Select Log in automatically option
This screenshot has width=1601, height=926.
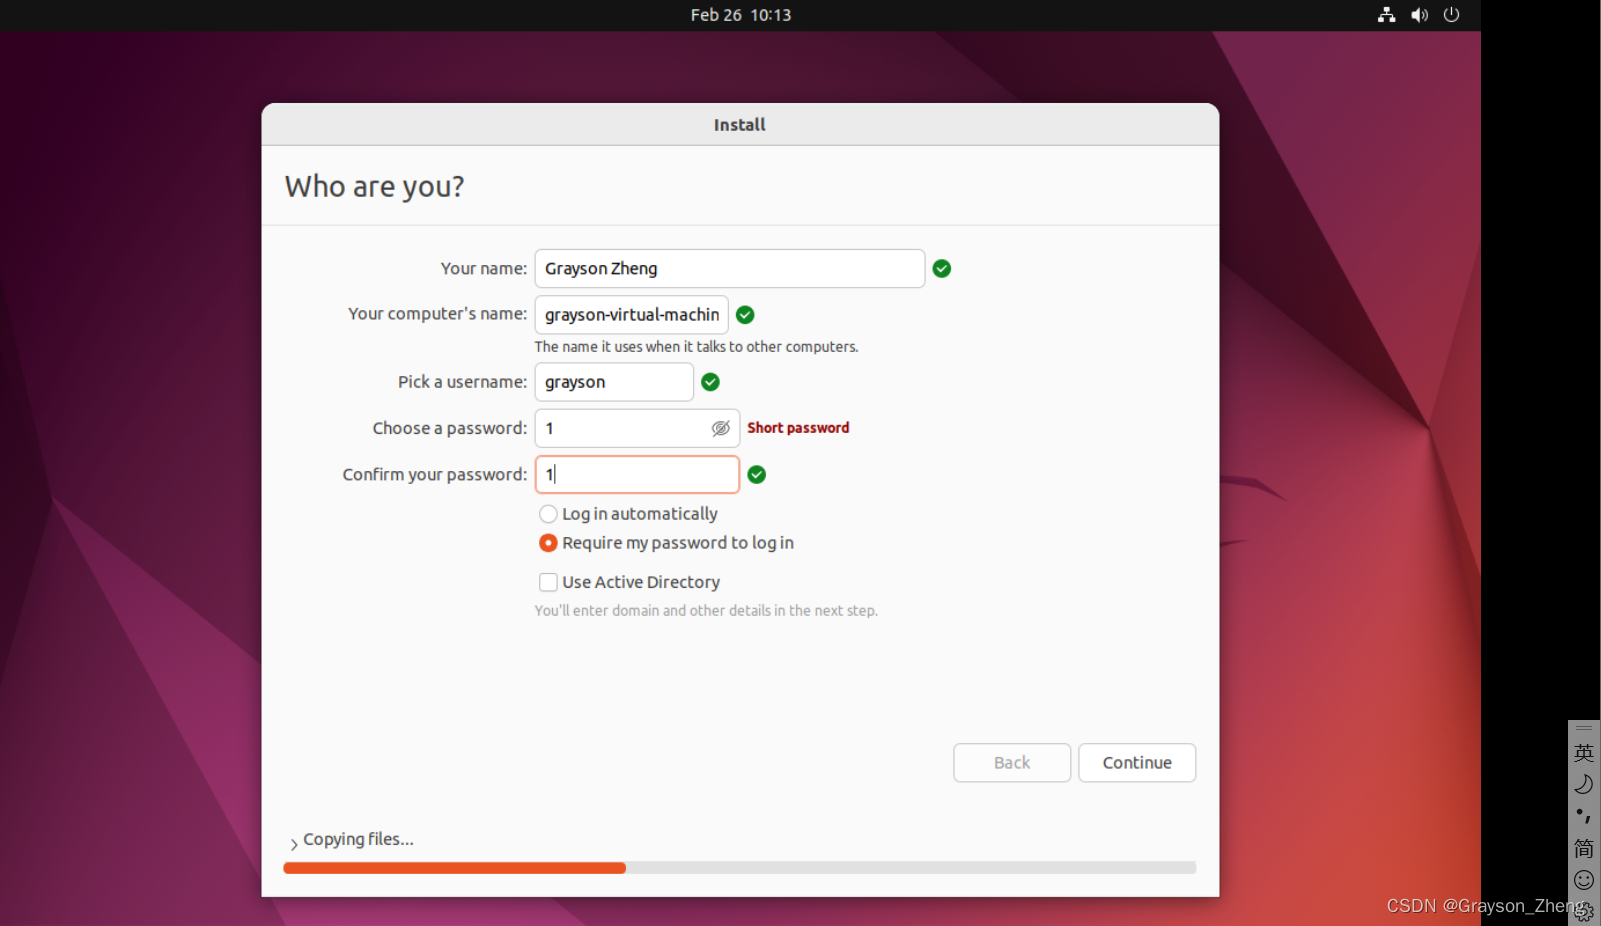(x=548, y=514)
